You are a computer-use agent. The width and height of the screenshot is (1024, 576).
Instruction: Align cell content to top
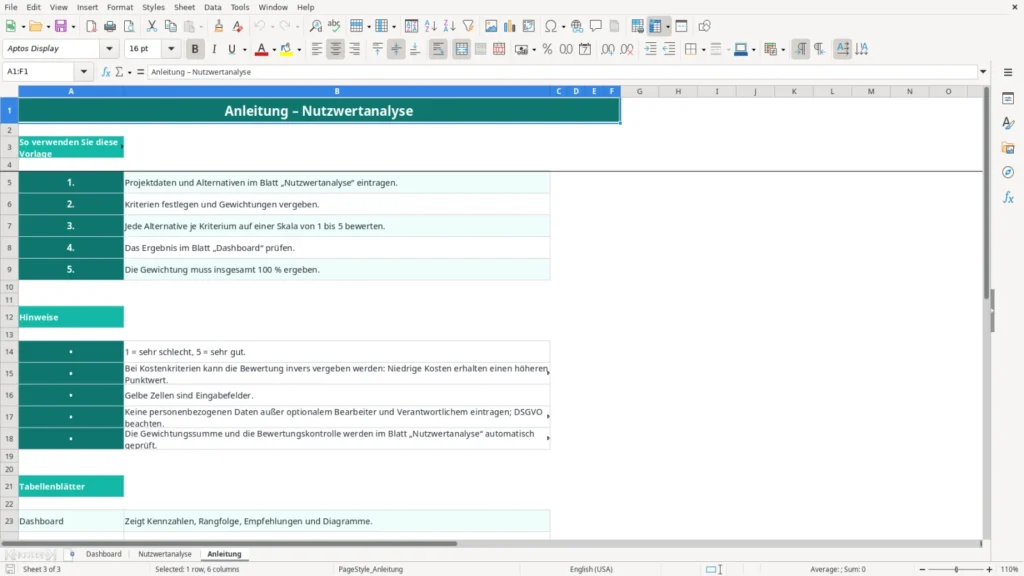[x=377, y=49]
